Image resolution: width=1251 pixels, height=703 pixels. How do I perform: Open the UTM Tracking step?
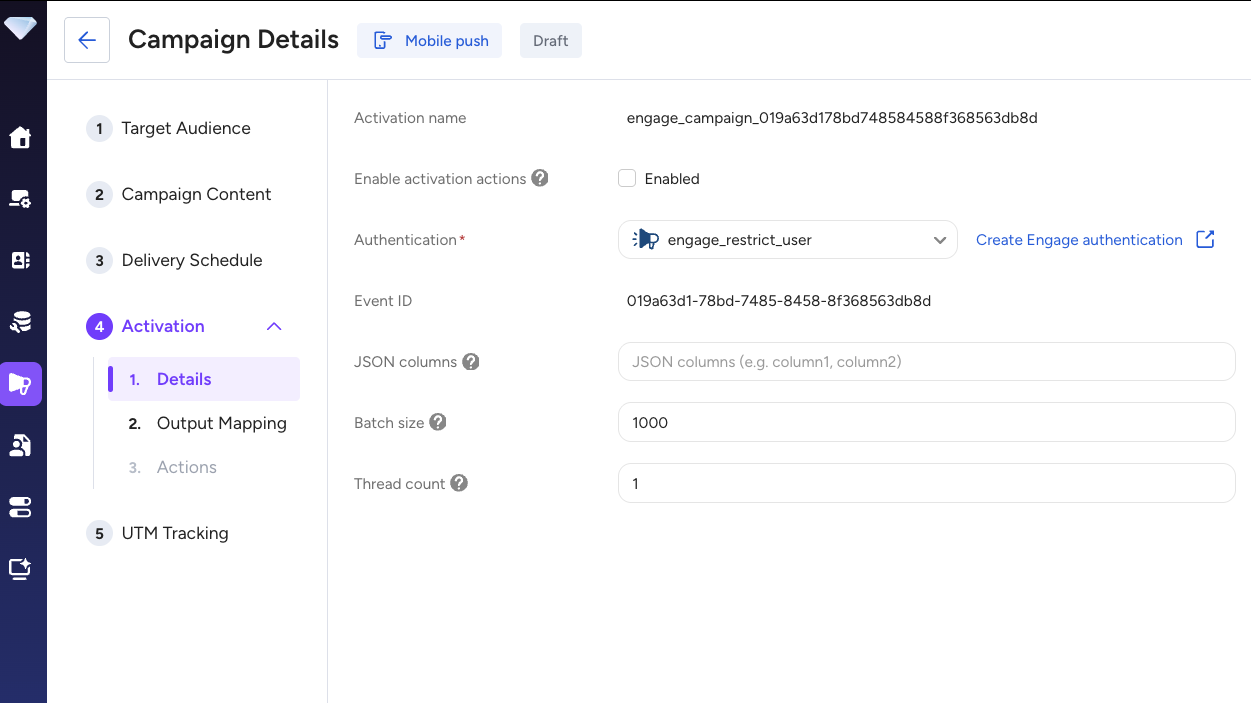tap(175, 533)
